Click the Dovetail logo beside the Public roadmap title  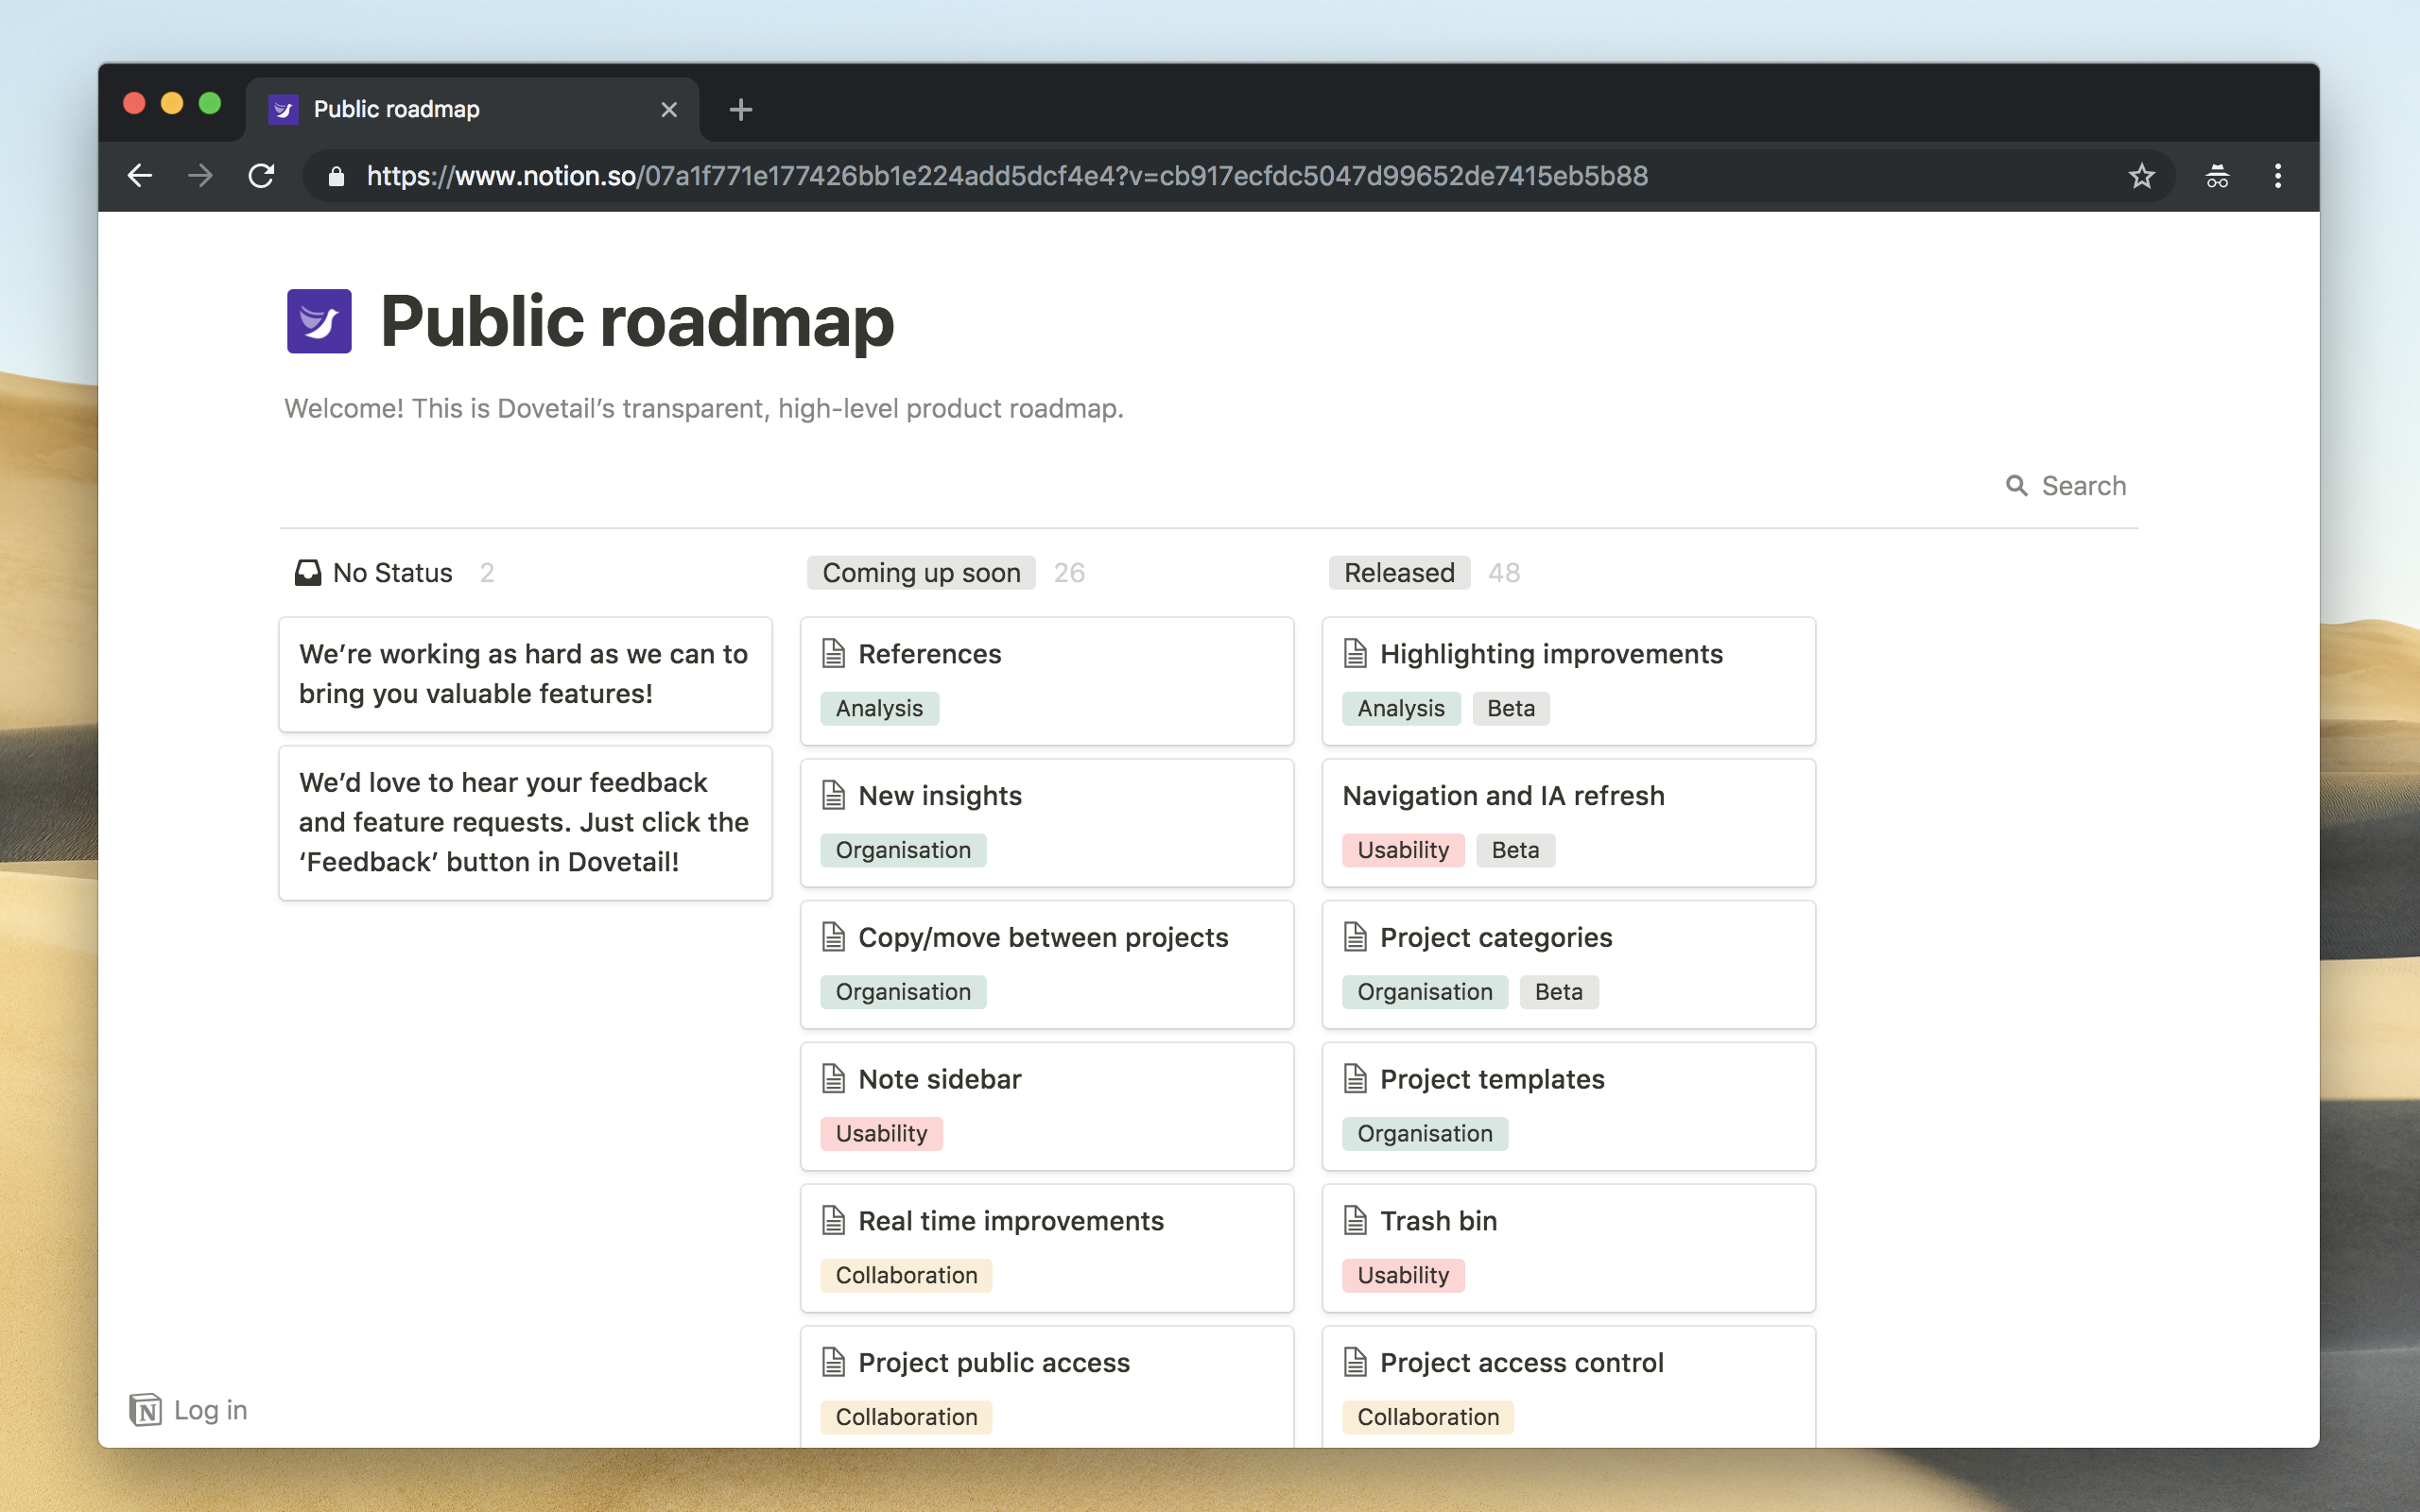click(x=319, y=321)
